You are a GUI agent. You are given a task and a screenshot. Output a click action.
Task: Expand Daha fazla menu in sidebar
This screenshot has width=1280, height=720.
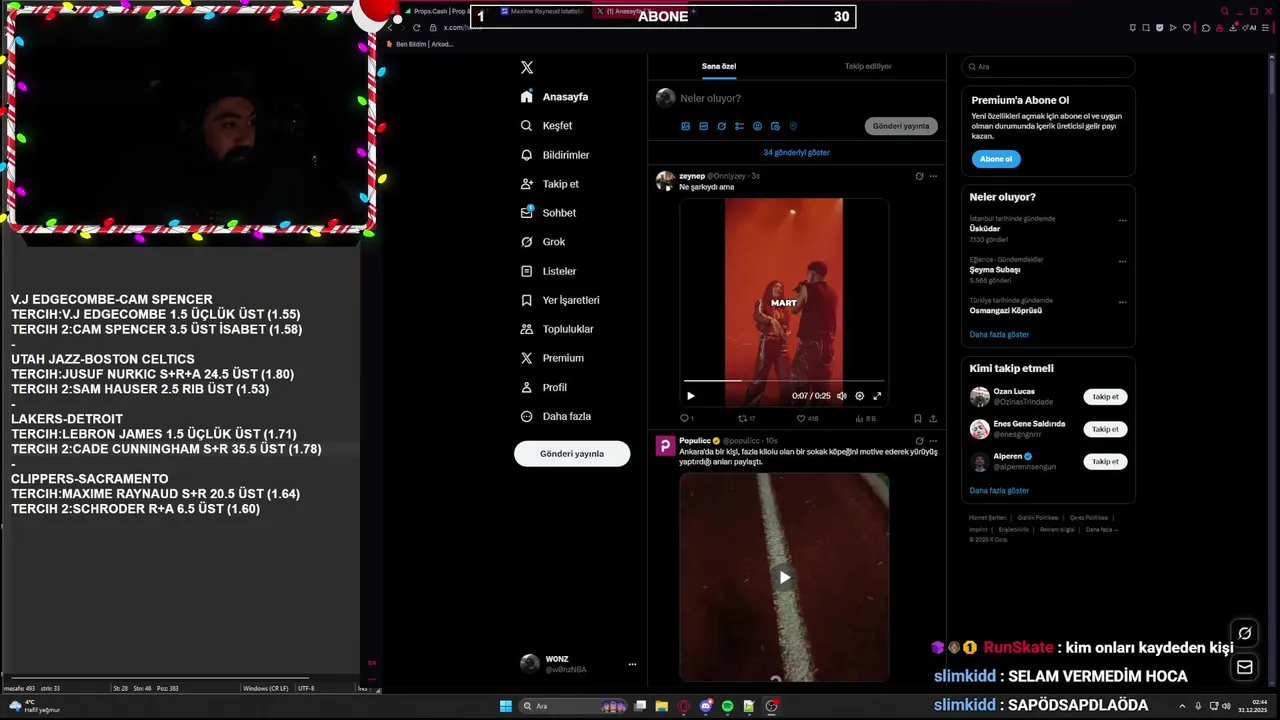555,416
